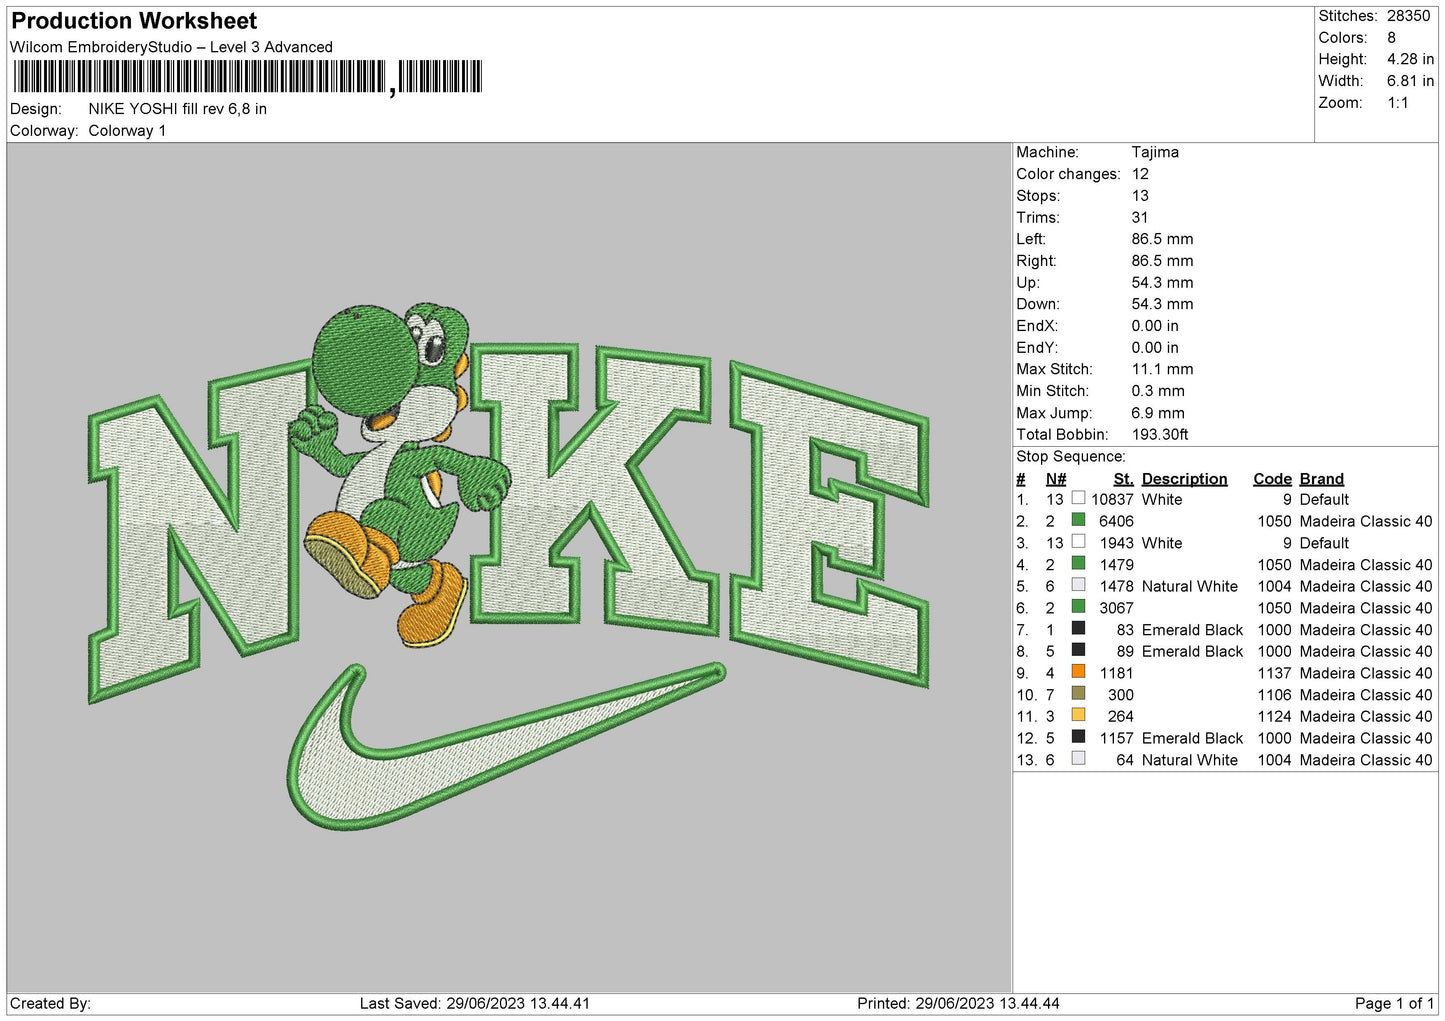Click the white swatch in stop row 3
The image size is (1445, 1021).
coord(1078,542)
